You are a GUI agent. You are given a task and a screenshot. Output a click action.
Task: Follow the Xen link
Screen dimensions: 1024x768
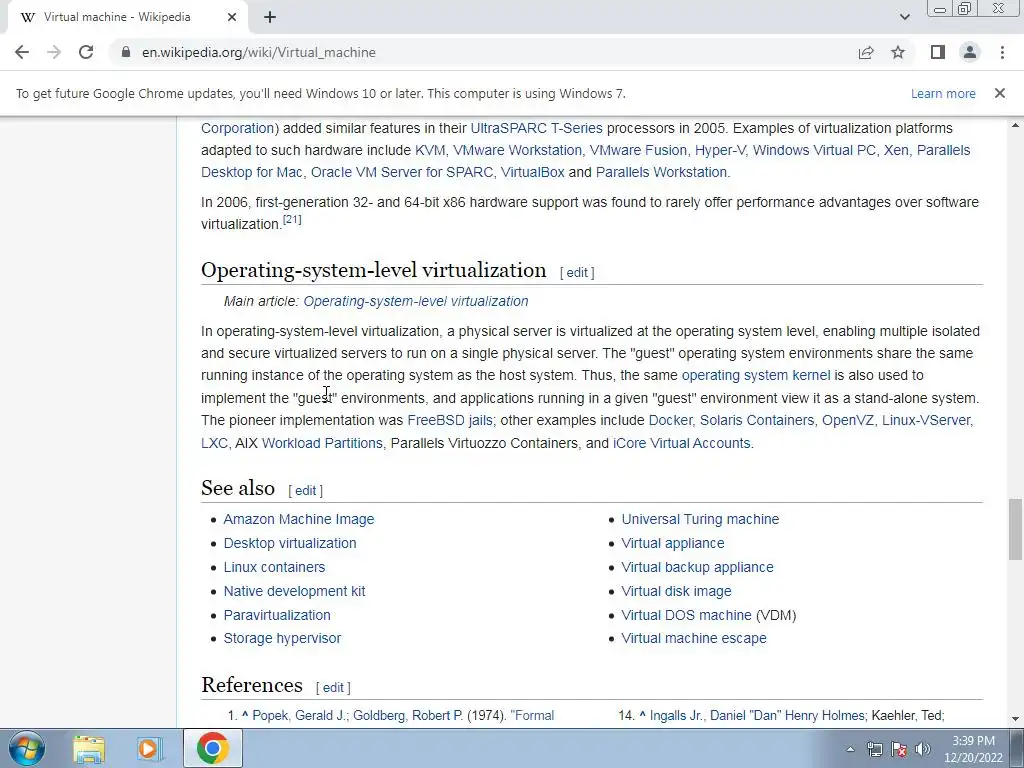[x=896, y=150]
